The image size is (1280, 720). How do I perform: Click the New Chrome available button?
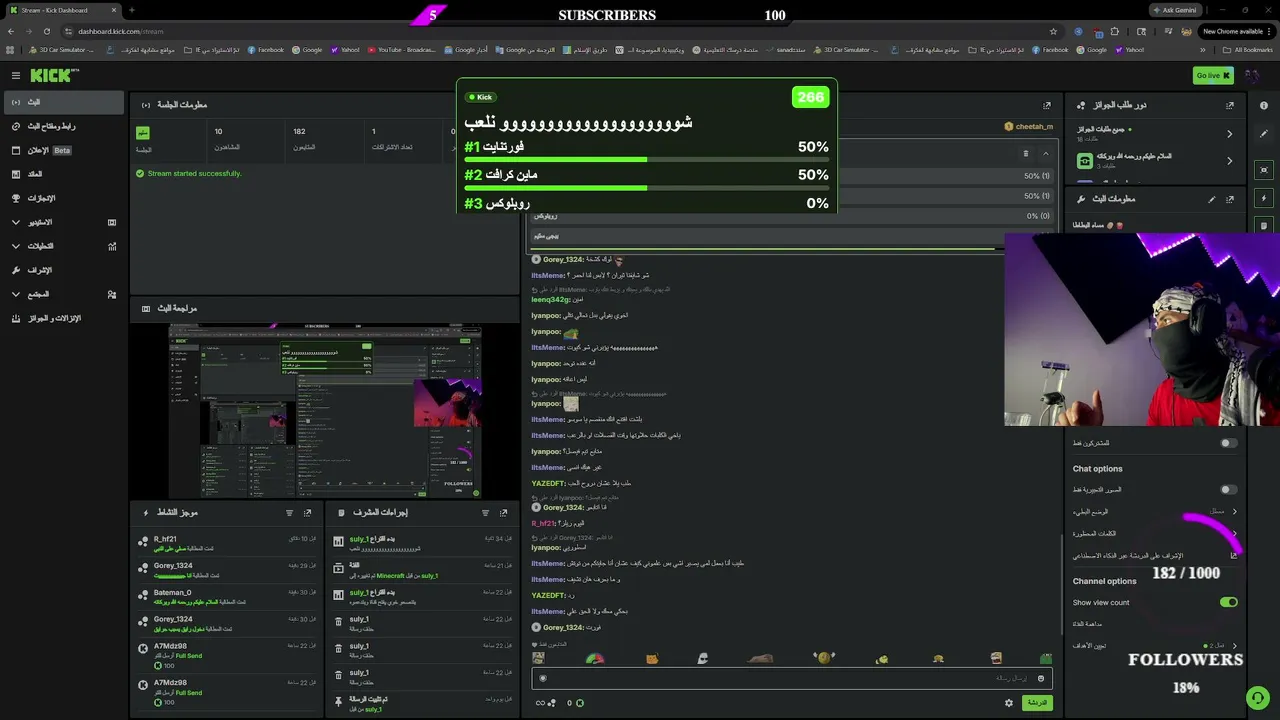pyautogui.click(x=1236, y=31)
